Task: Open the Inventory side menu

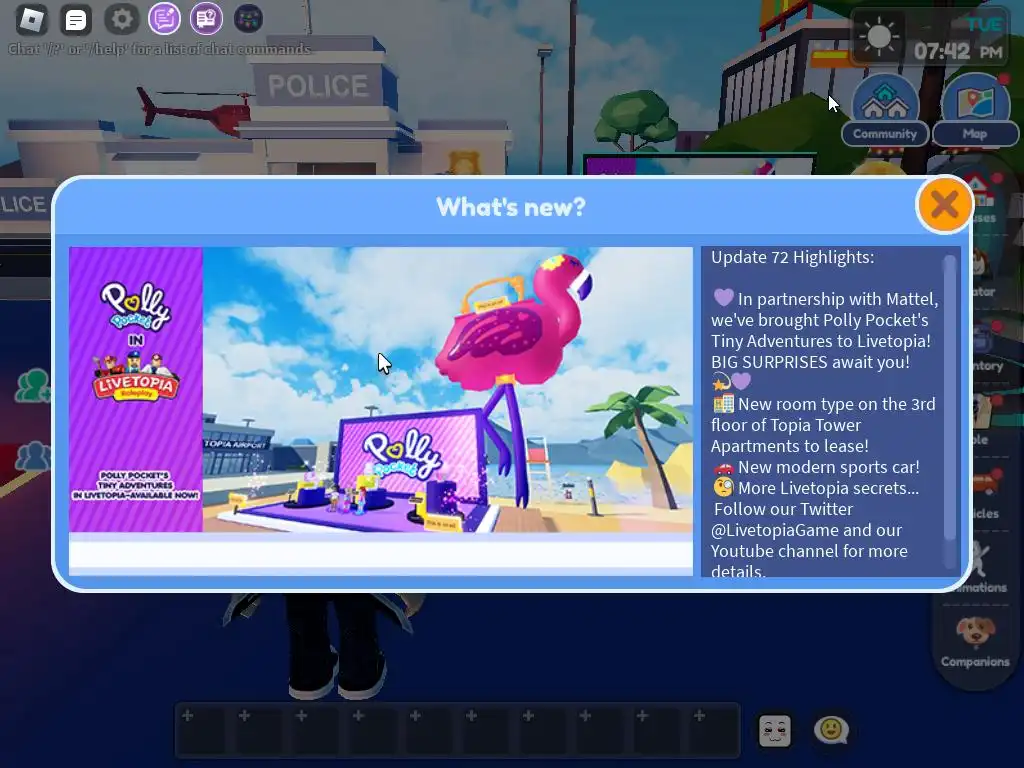Action: pos(986,347)
